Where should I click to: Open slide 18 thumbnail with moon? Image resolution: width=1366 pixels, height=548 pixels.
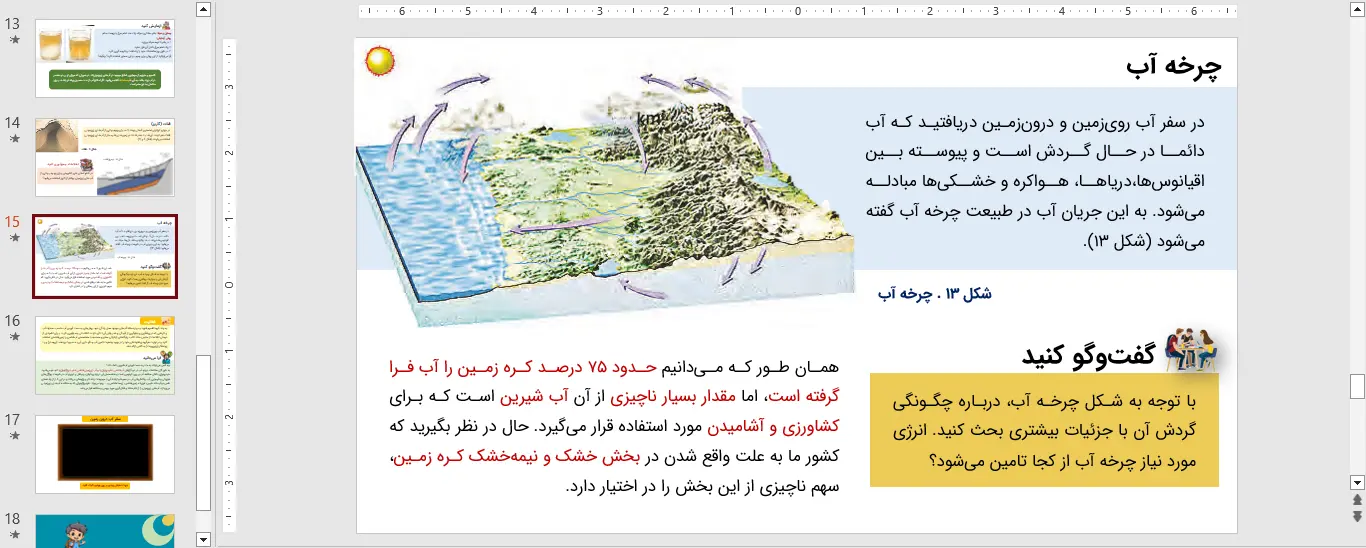click(105, 531)
